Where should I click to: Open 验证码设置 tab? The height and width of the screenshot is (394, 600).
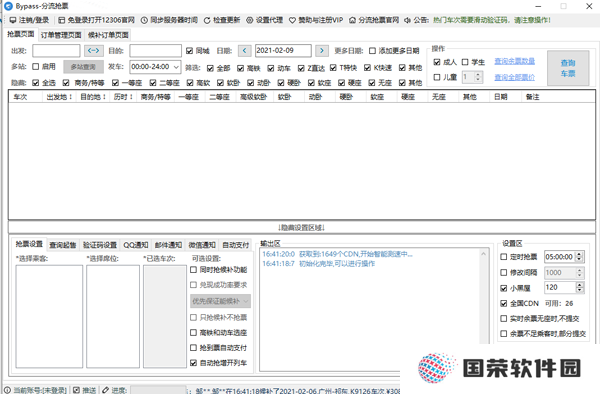coord(99,245)
